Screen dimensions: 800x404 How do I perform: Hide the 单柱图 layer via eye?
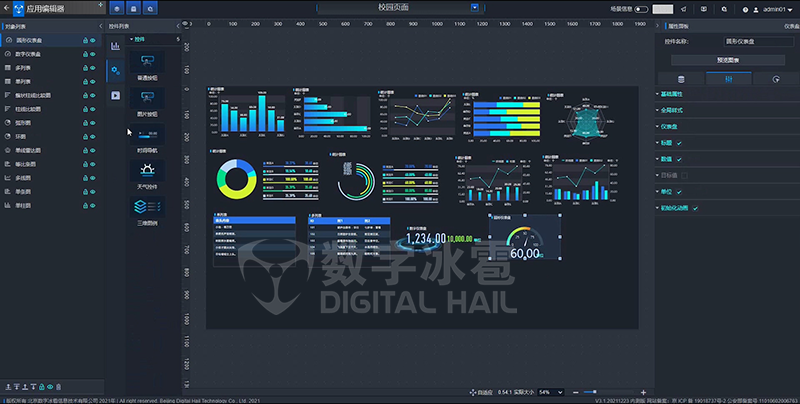(x=93, y=206)
